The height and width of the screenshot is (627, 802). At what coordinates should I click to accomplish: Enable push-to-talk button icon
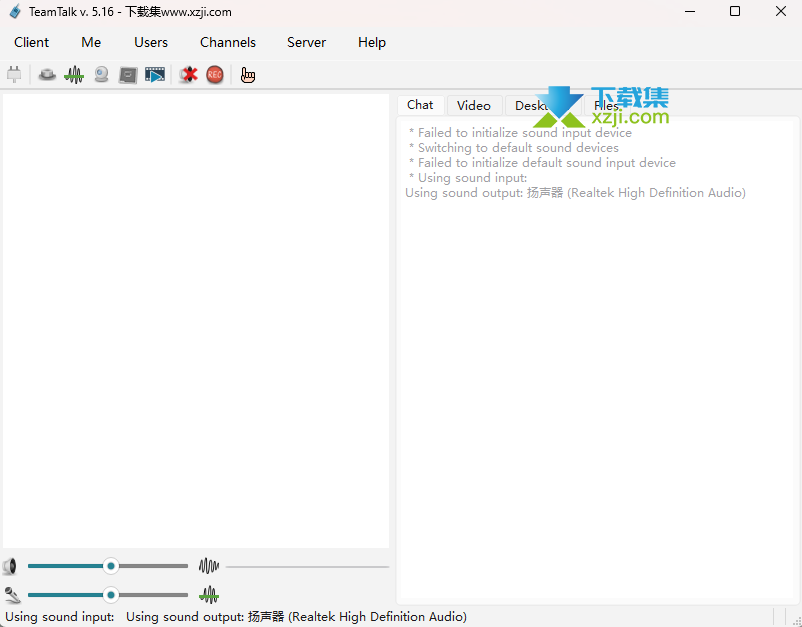[47, 75]
